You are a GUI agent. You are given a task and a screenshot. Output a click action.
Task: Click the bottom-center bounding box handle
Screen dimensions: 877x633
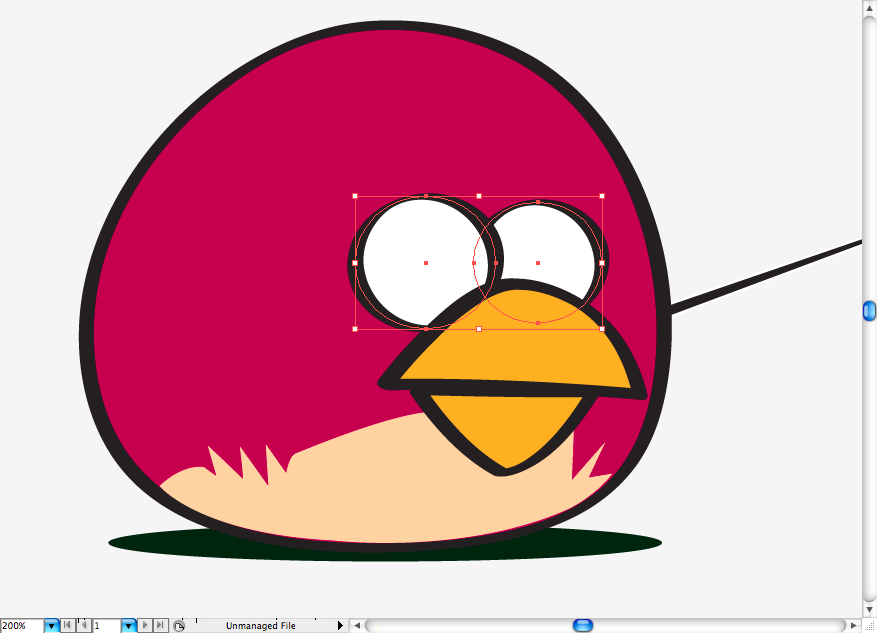(x=479, y=329)
